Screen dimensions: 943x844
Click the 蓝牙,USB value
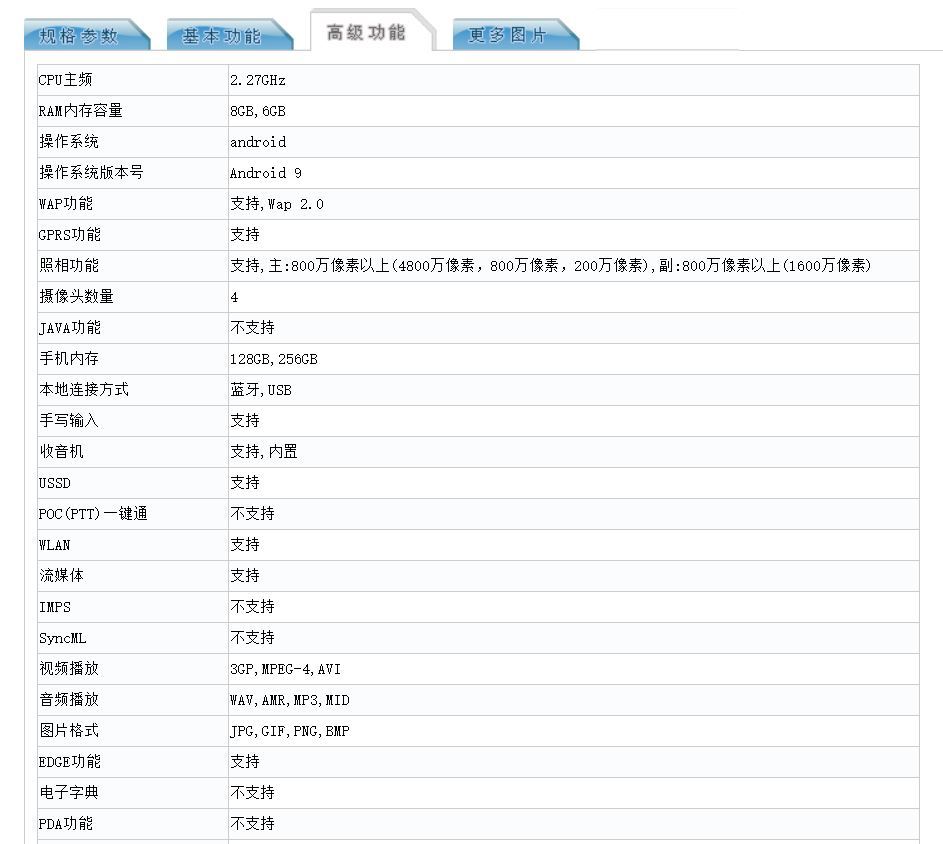coord(260,390)
